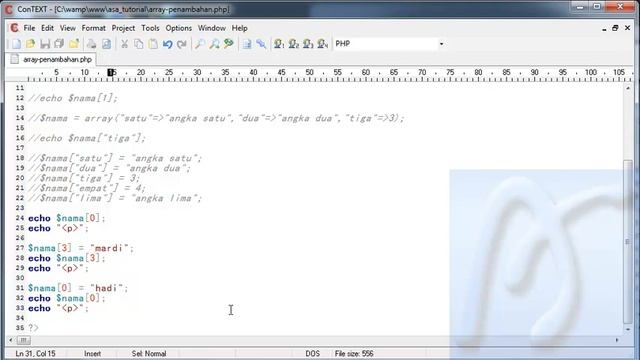Click the closing '?>' on line 35

(x=33, y=328)
